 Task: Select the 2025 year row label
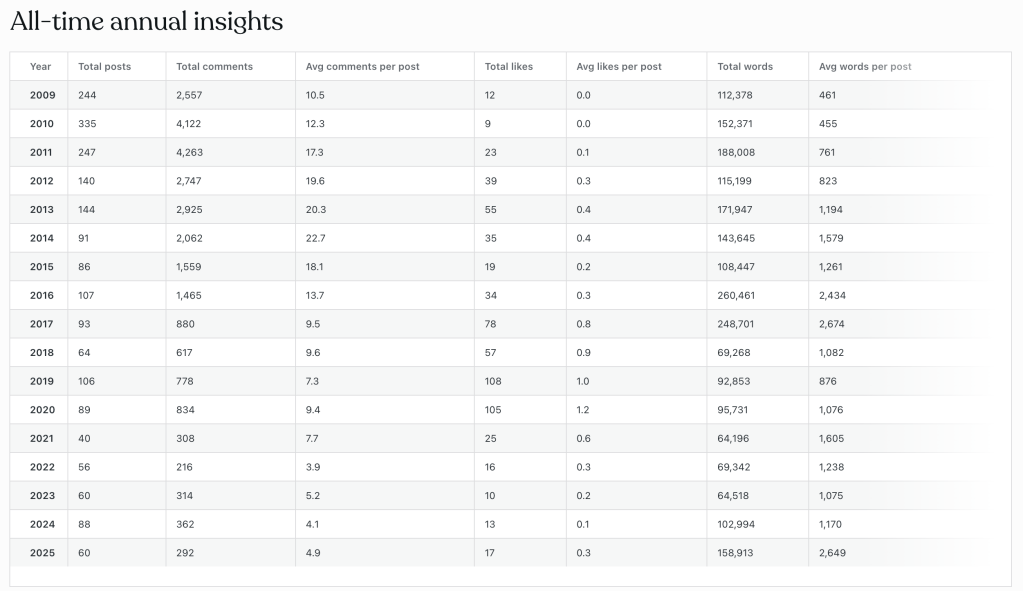pos(42,553)
